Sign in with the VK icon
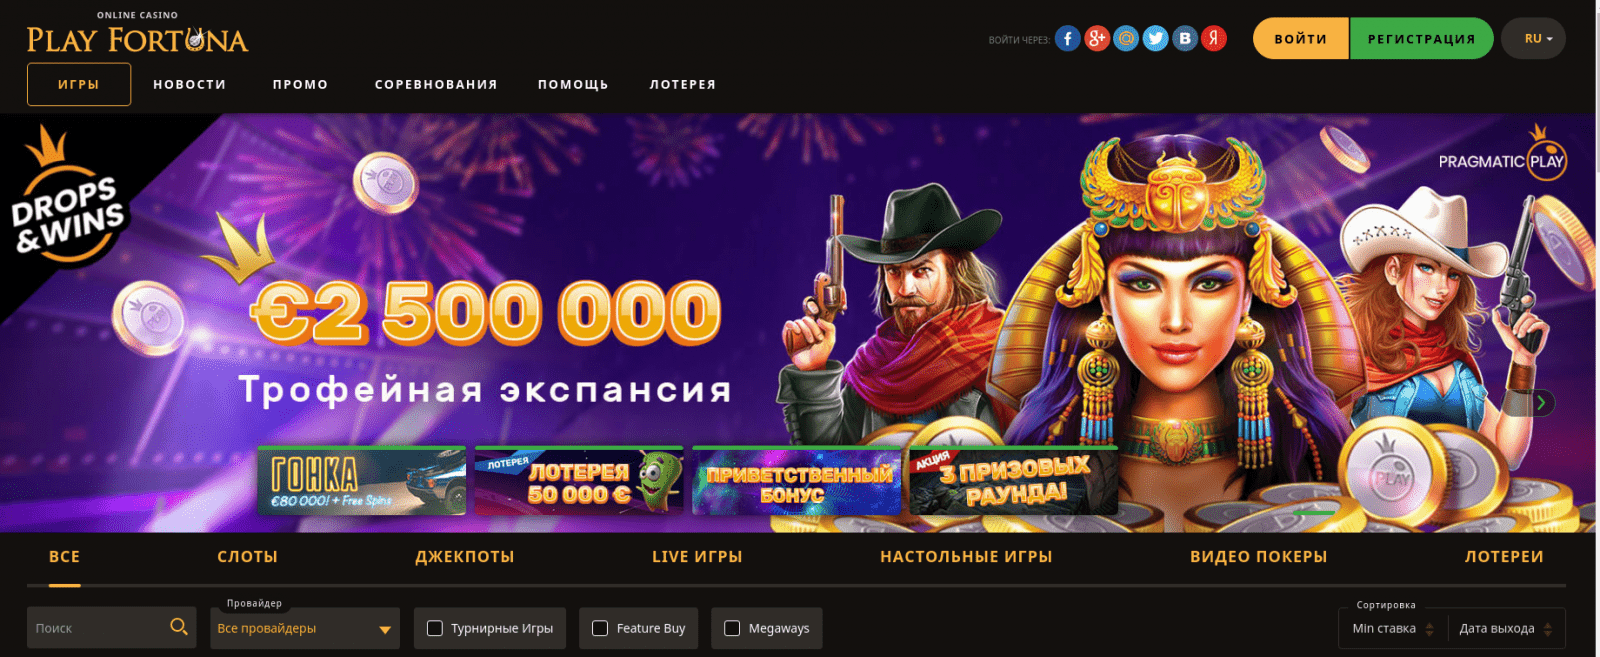Viewport: 1600px width, 657px height. pyautogui.click(x=1185, y=39)
